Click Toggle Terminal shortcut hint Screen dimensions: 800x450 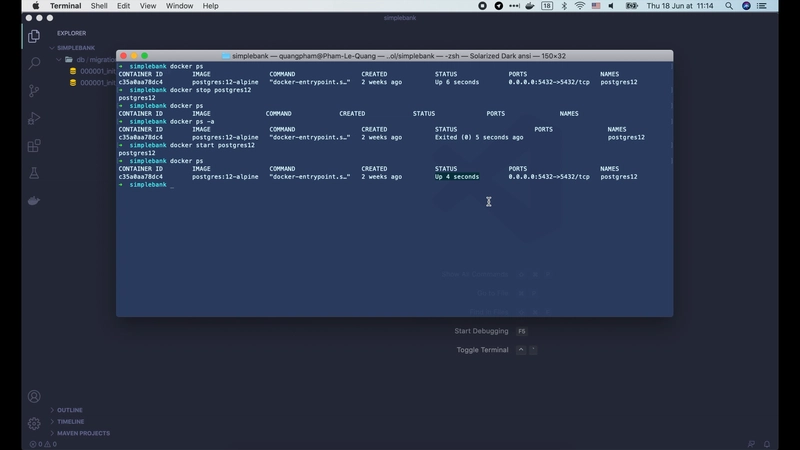click(496, 350)
